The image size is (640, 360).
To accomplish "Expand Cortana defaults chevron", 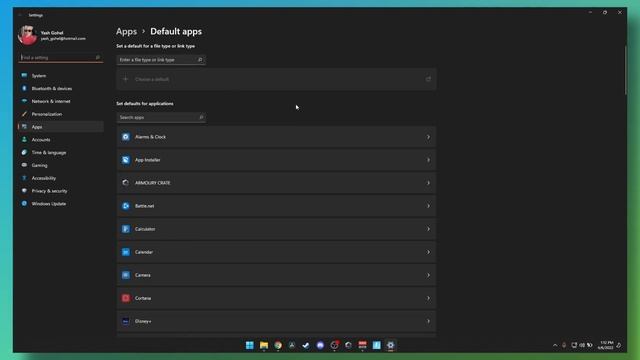I will (x=428, y=298).
